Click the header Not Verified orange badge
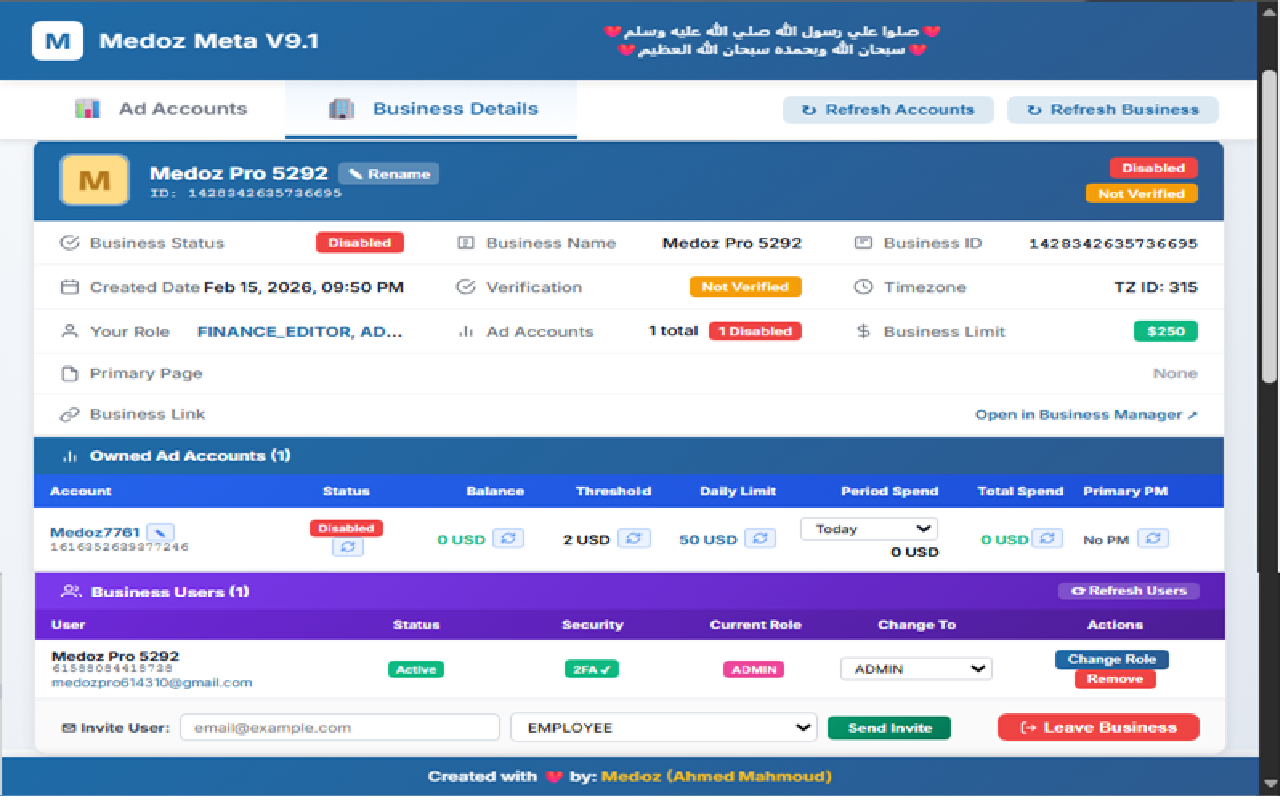 tap(1141, 194)
